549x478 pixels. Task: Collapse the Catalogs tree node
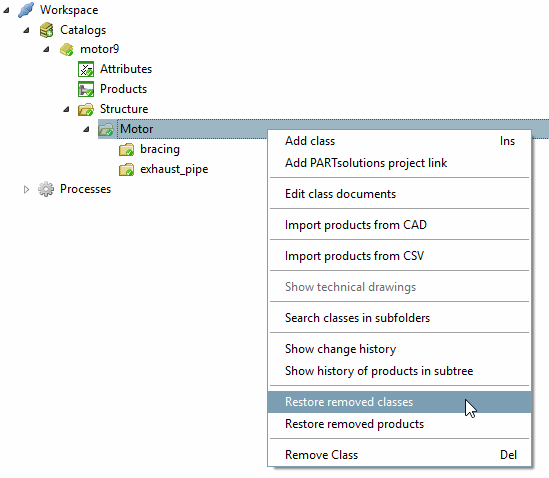(26, 30)
